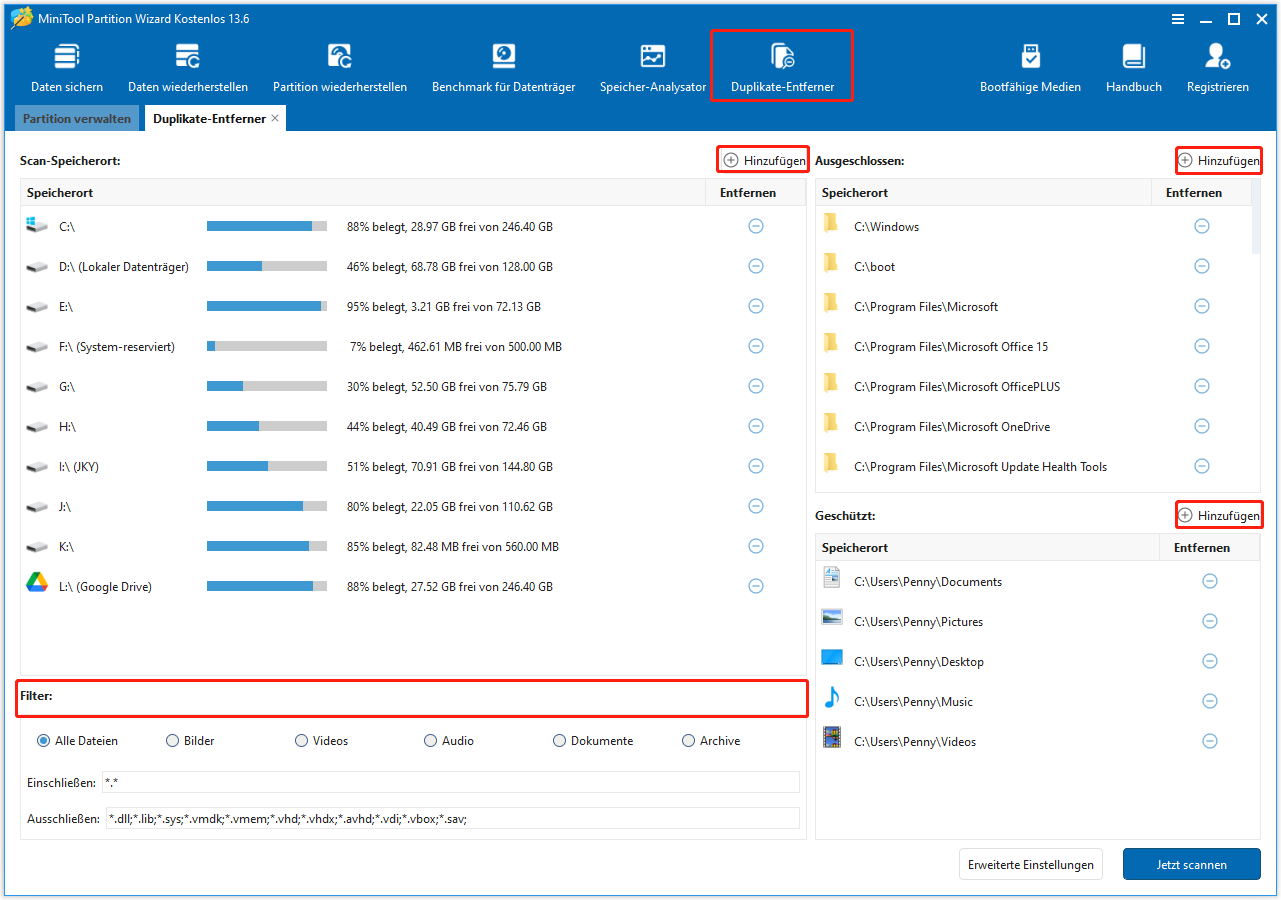Select the C:\Windows excluded row

[x=1034, y=226]
